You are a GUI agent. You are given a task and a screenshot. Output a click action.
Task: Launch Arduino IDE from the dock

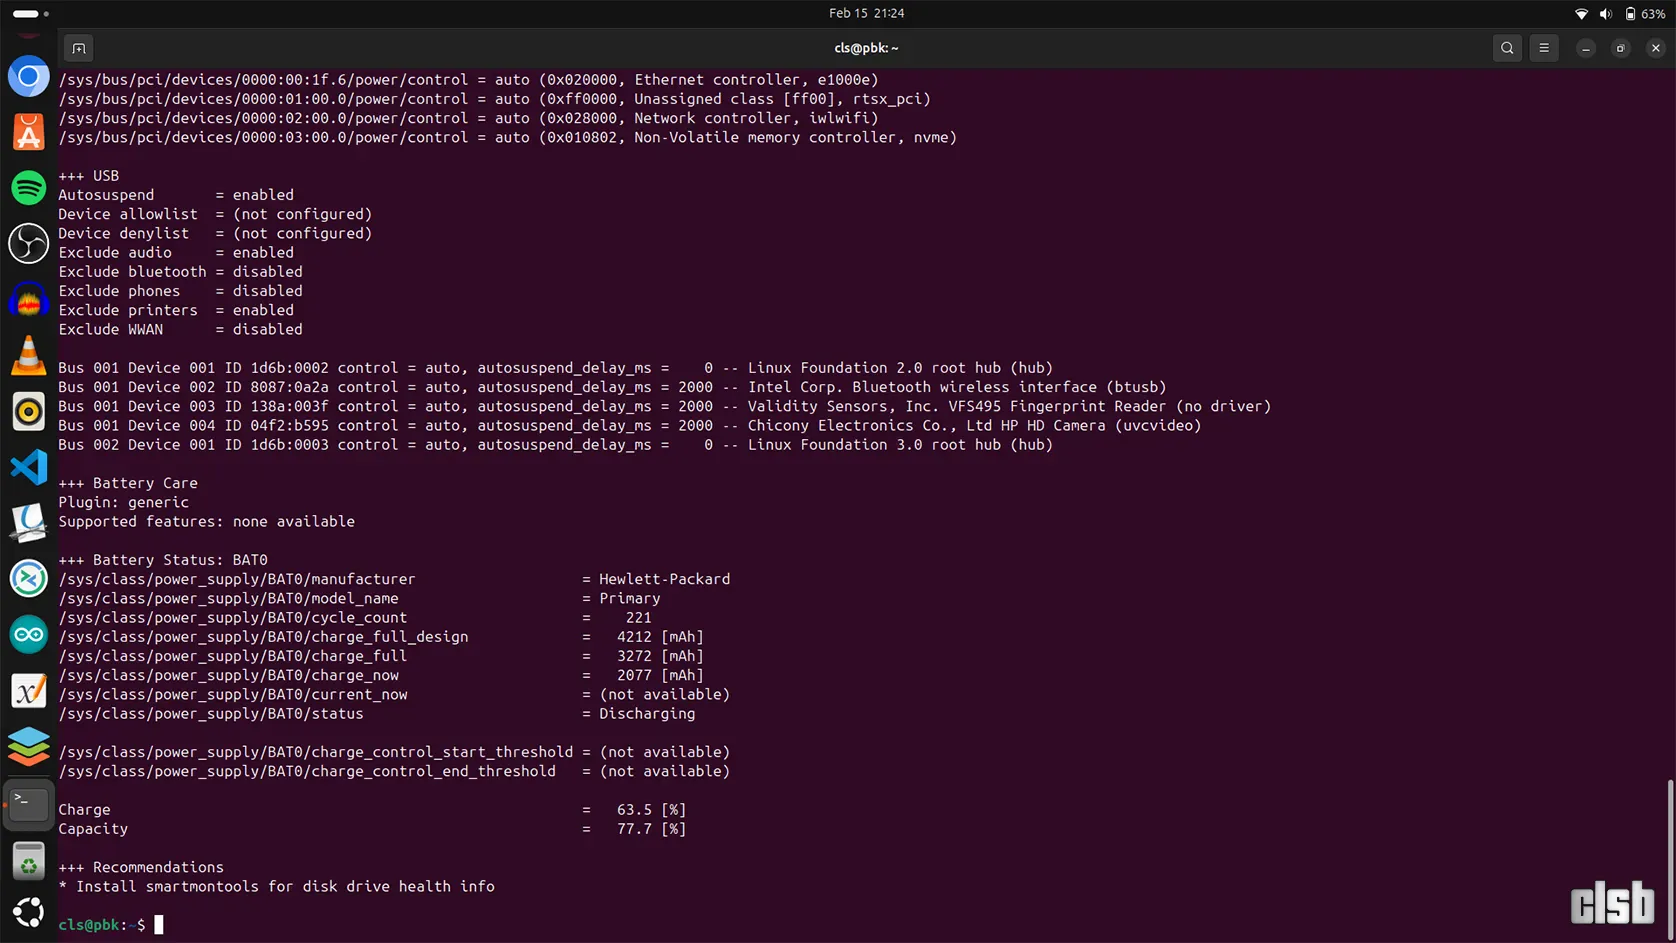pos(28,635)
